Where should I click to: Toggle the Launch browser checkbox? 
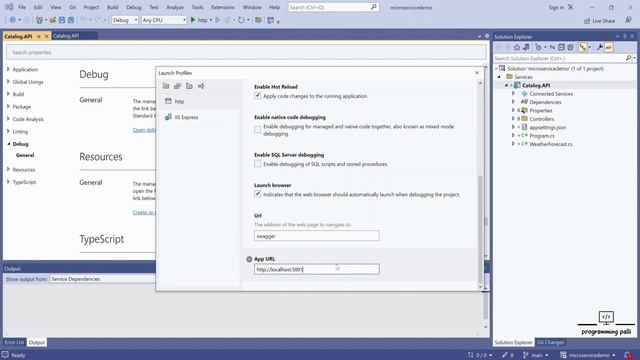tap(258, 194)
